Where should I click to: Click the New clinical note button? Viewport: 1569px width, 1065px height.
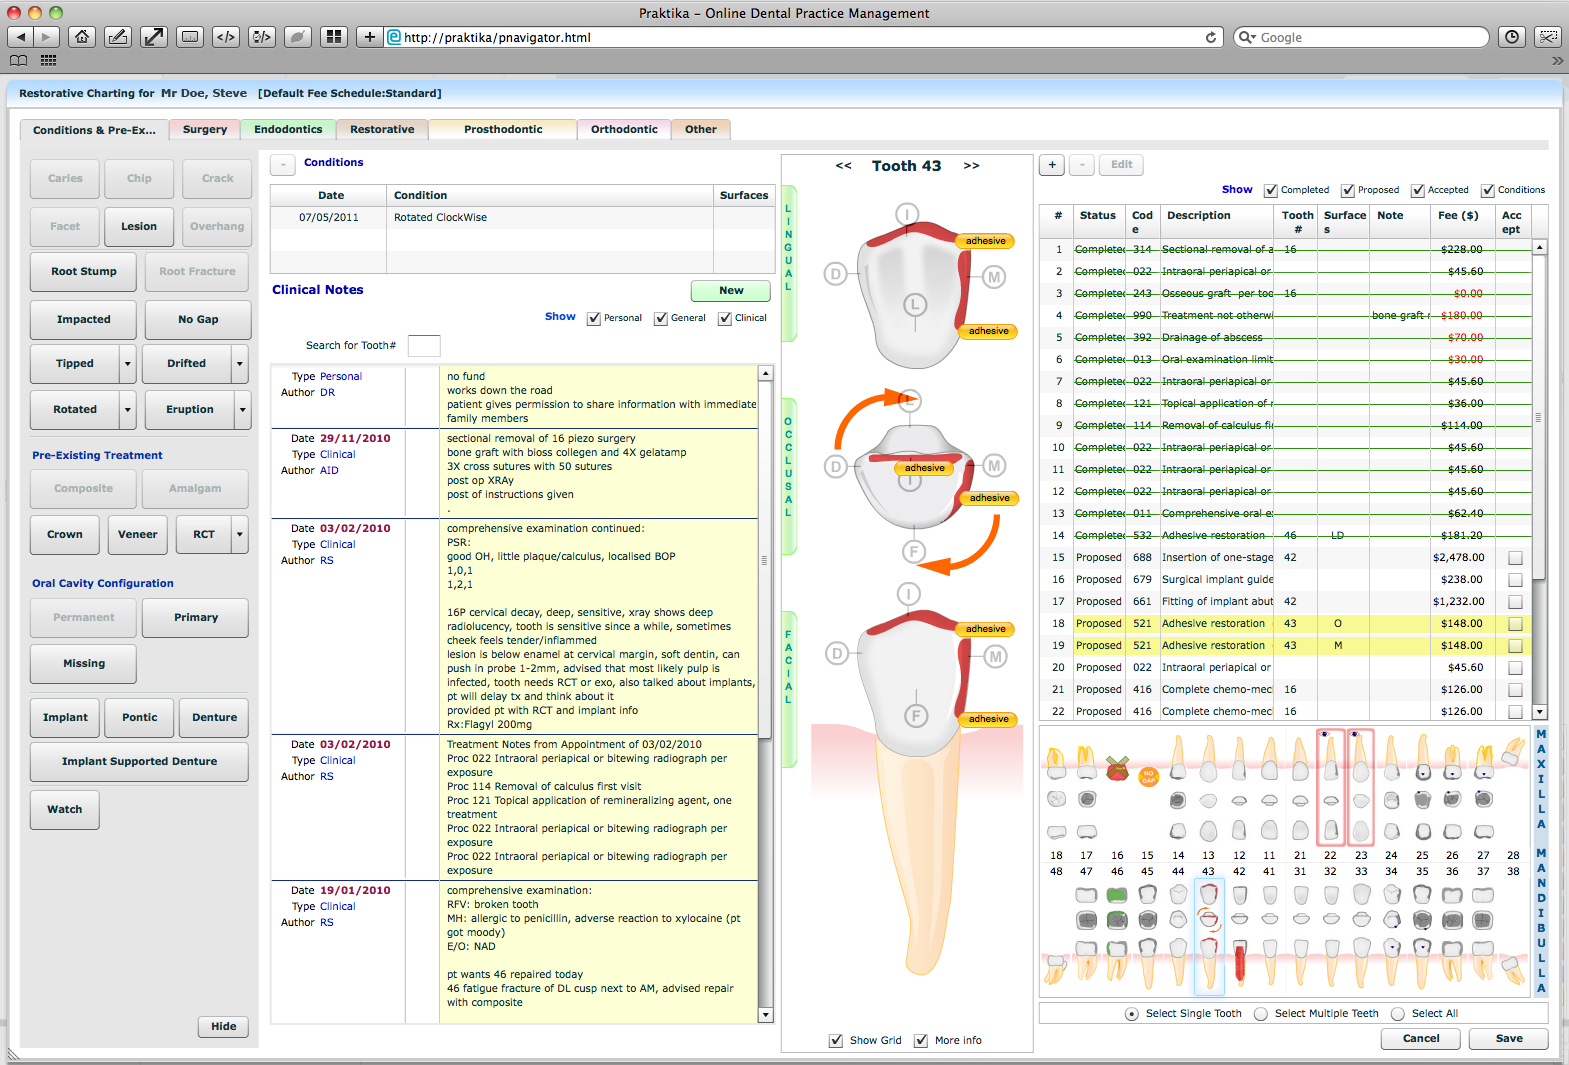[x=730, y=291]
